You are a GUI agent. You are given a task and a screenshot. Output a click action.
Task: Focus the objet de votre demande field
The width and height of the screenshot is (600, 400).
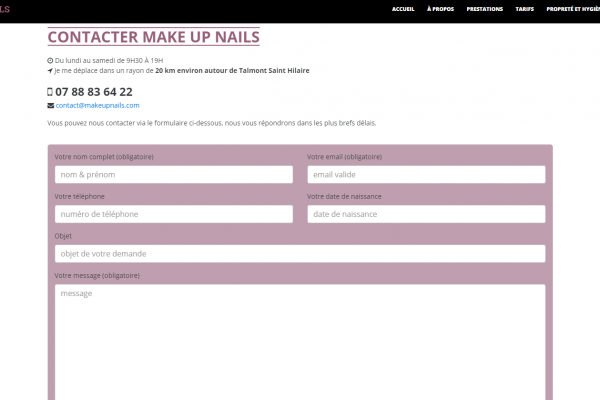(300, 254)
